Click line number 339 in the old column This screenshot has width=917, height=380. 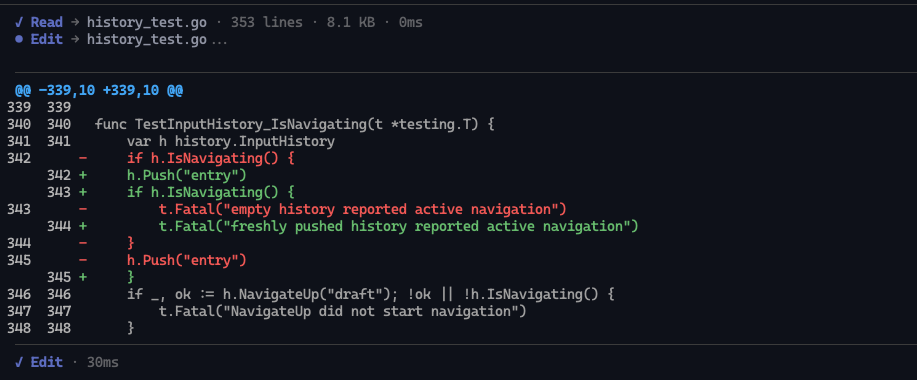coord(19,108)
